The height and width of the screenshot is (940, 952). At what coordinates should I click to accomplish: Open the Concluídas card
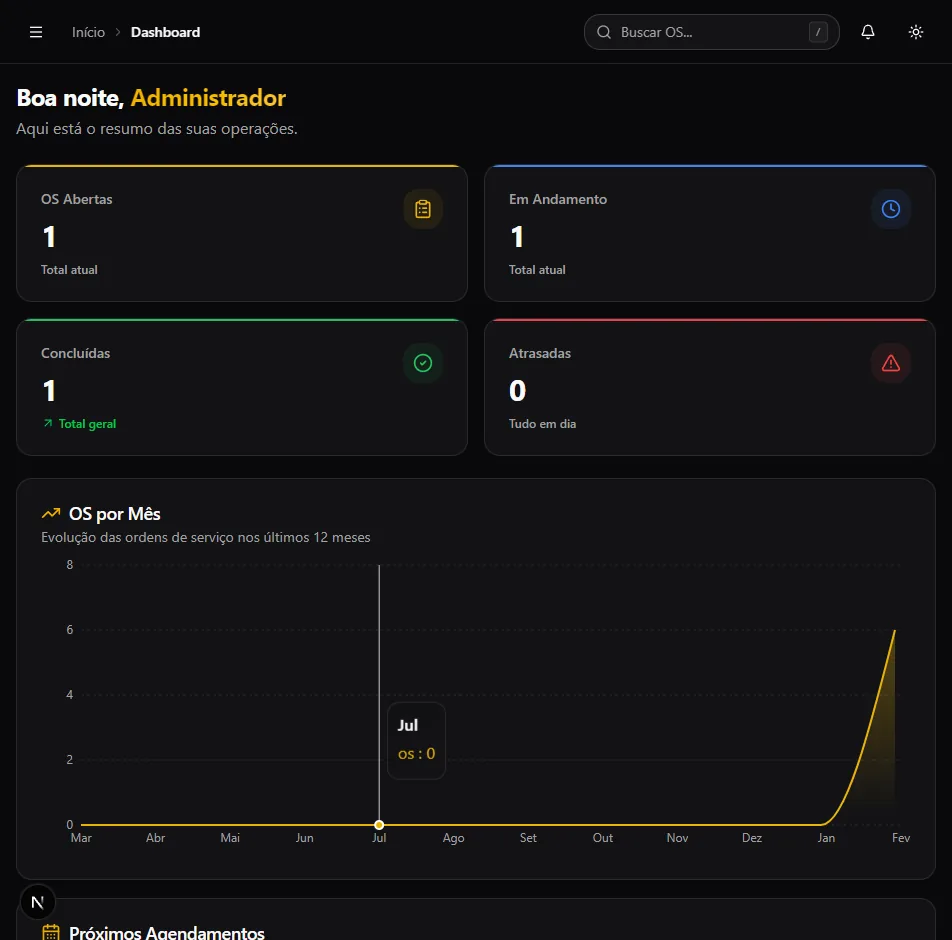tap(242, 387)
